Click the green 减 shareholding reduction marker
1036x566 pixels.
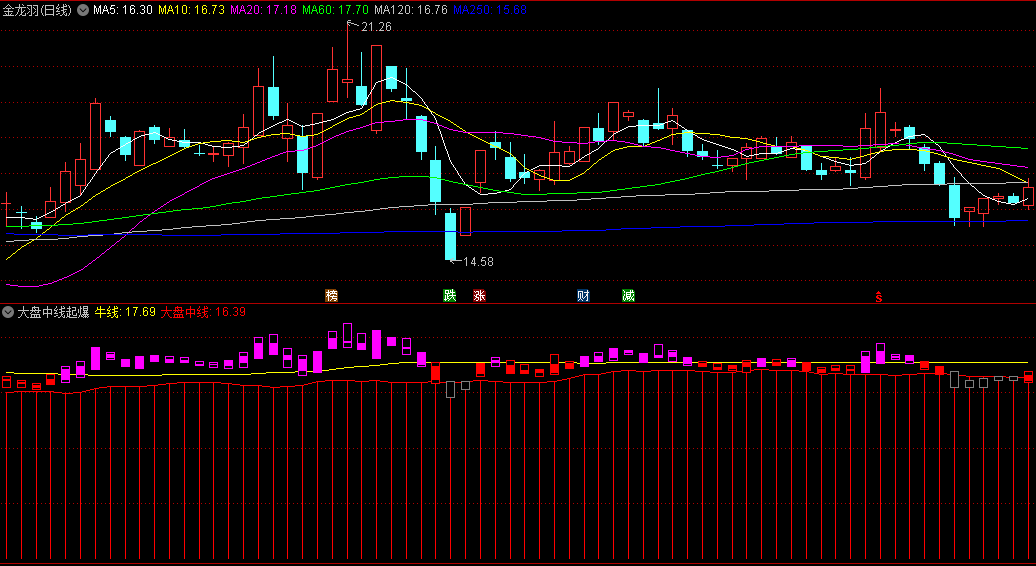click(x=628, y=296)
